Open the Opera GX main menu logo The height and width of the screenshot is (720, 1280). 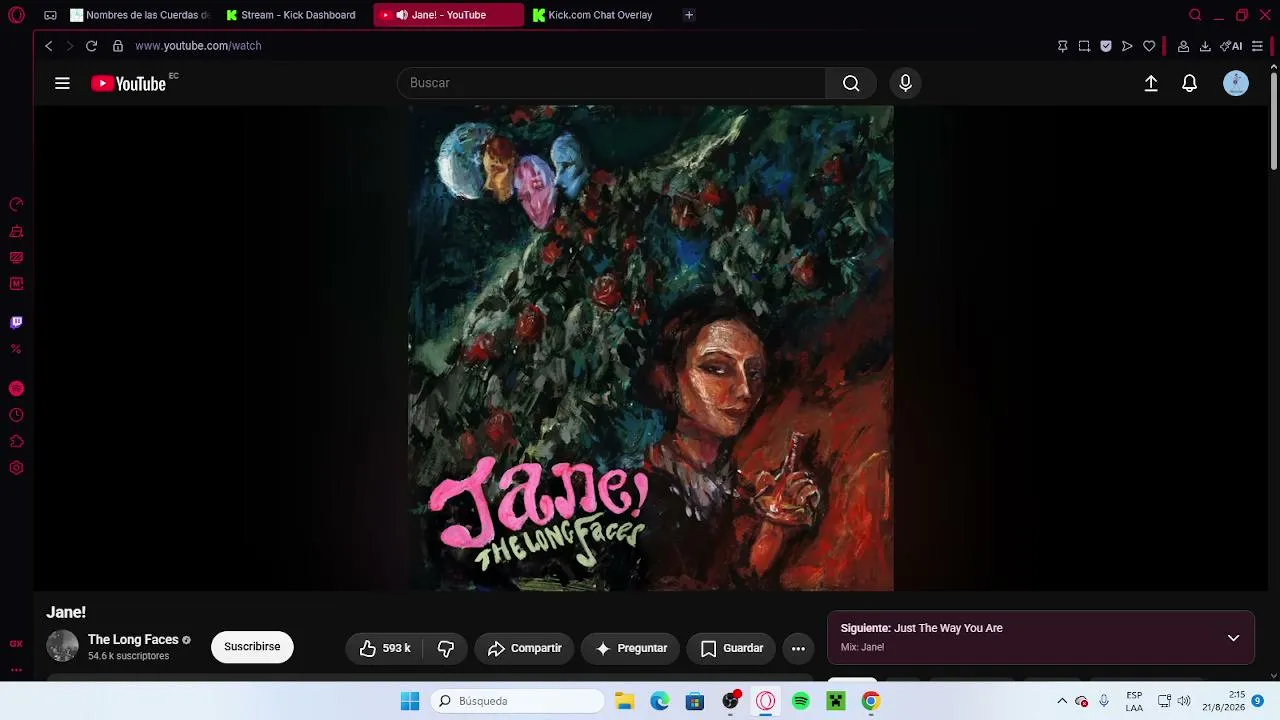tap(16, 15)
